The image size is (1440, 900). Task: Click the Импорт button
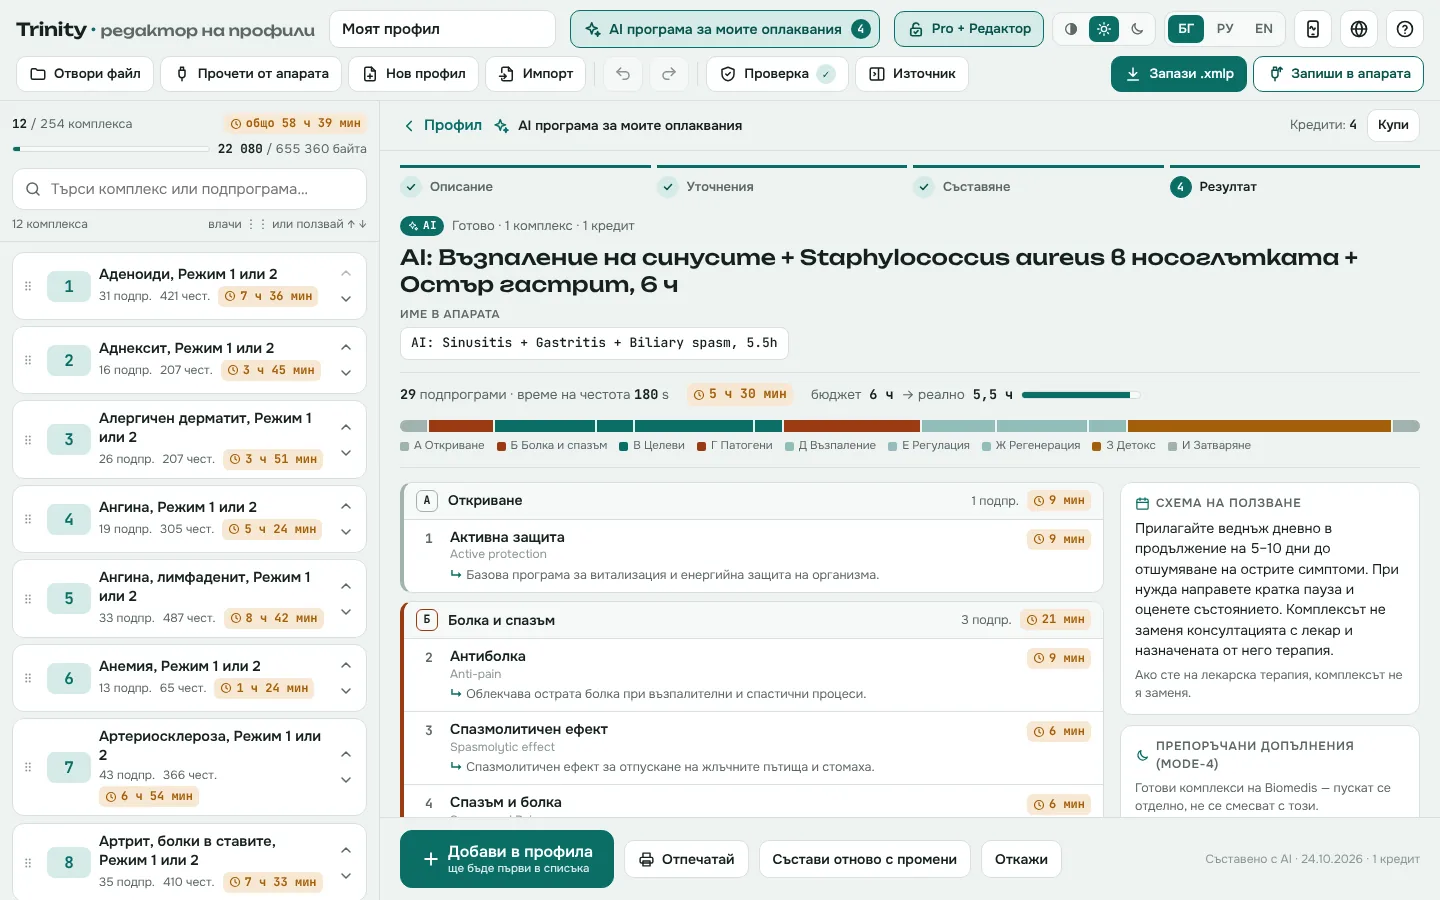[x=536, y=74]
